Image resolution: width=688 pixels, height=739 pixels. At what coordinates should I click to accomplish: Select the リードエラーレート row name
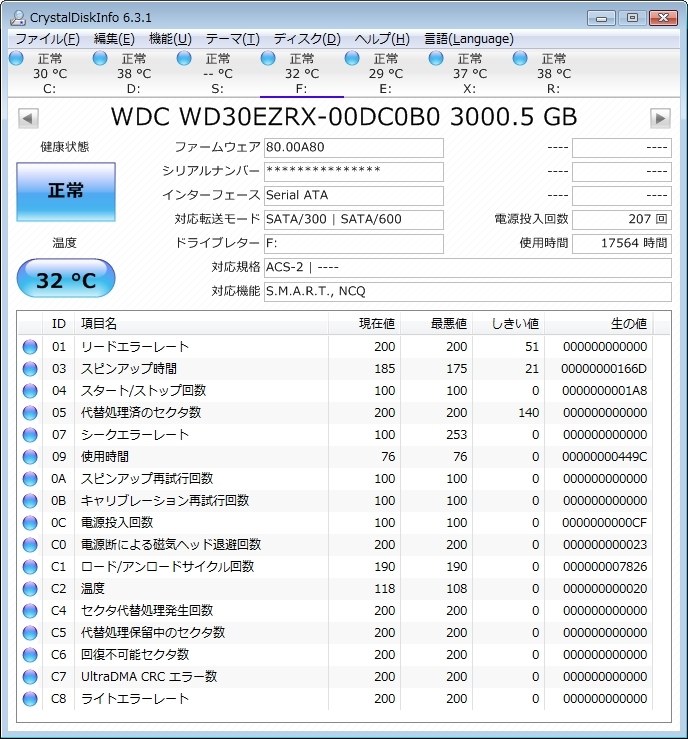click(135, 347)
